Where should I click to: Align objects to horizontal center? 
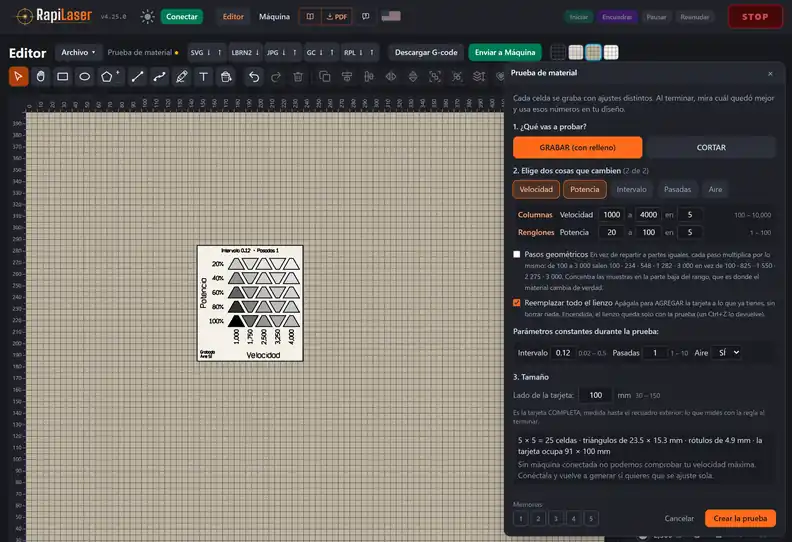[x=346, y=77]
